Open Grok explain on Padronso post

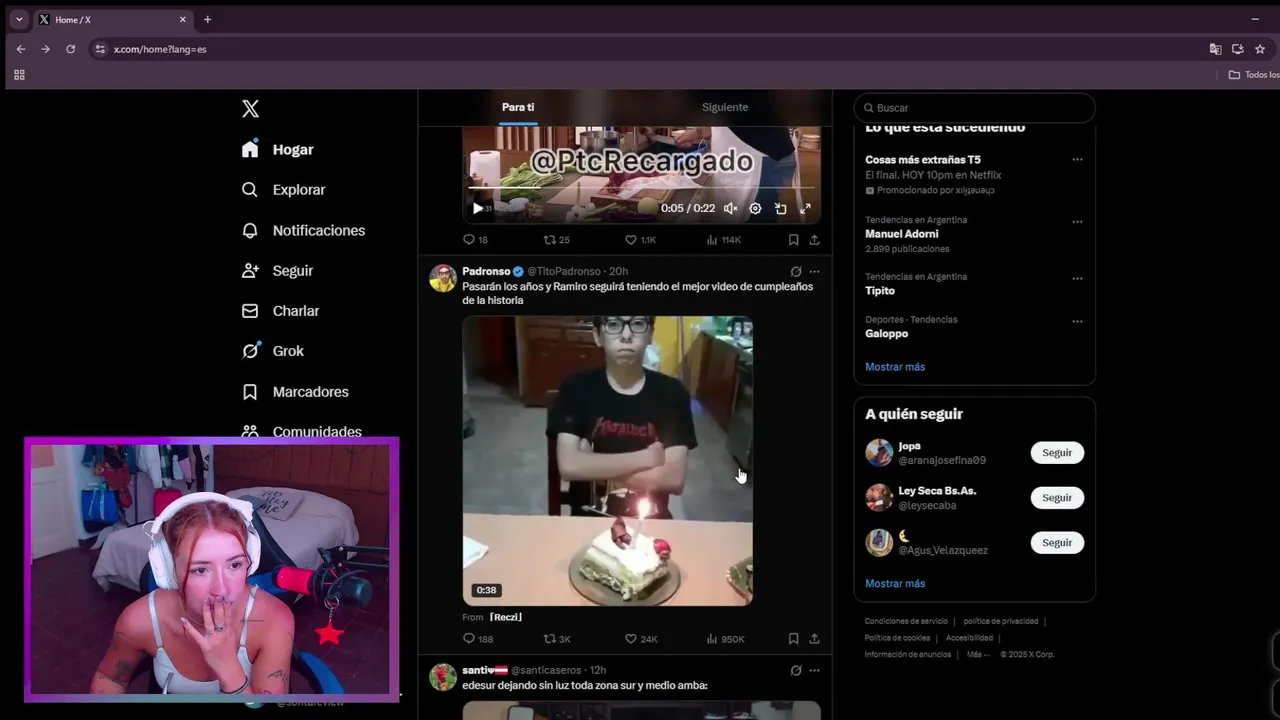[x=796, y=271]
